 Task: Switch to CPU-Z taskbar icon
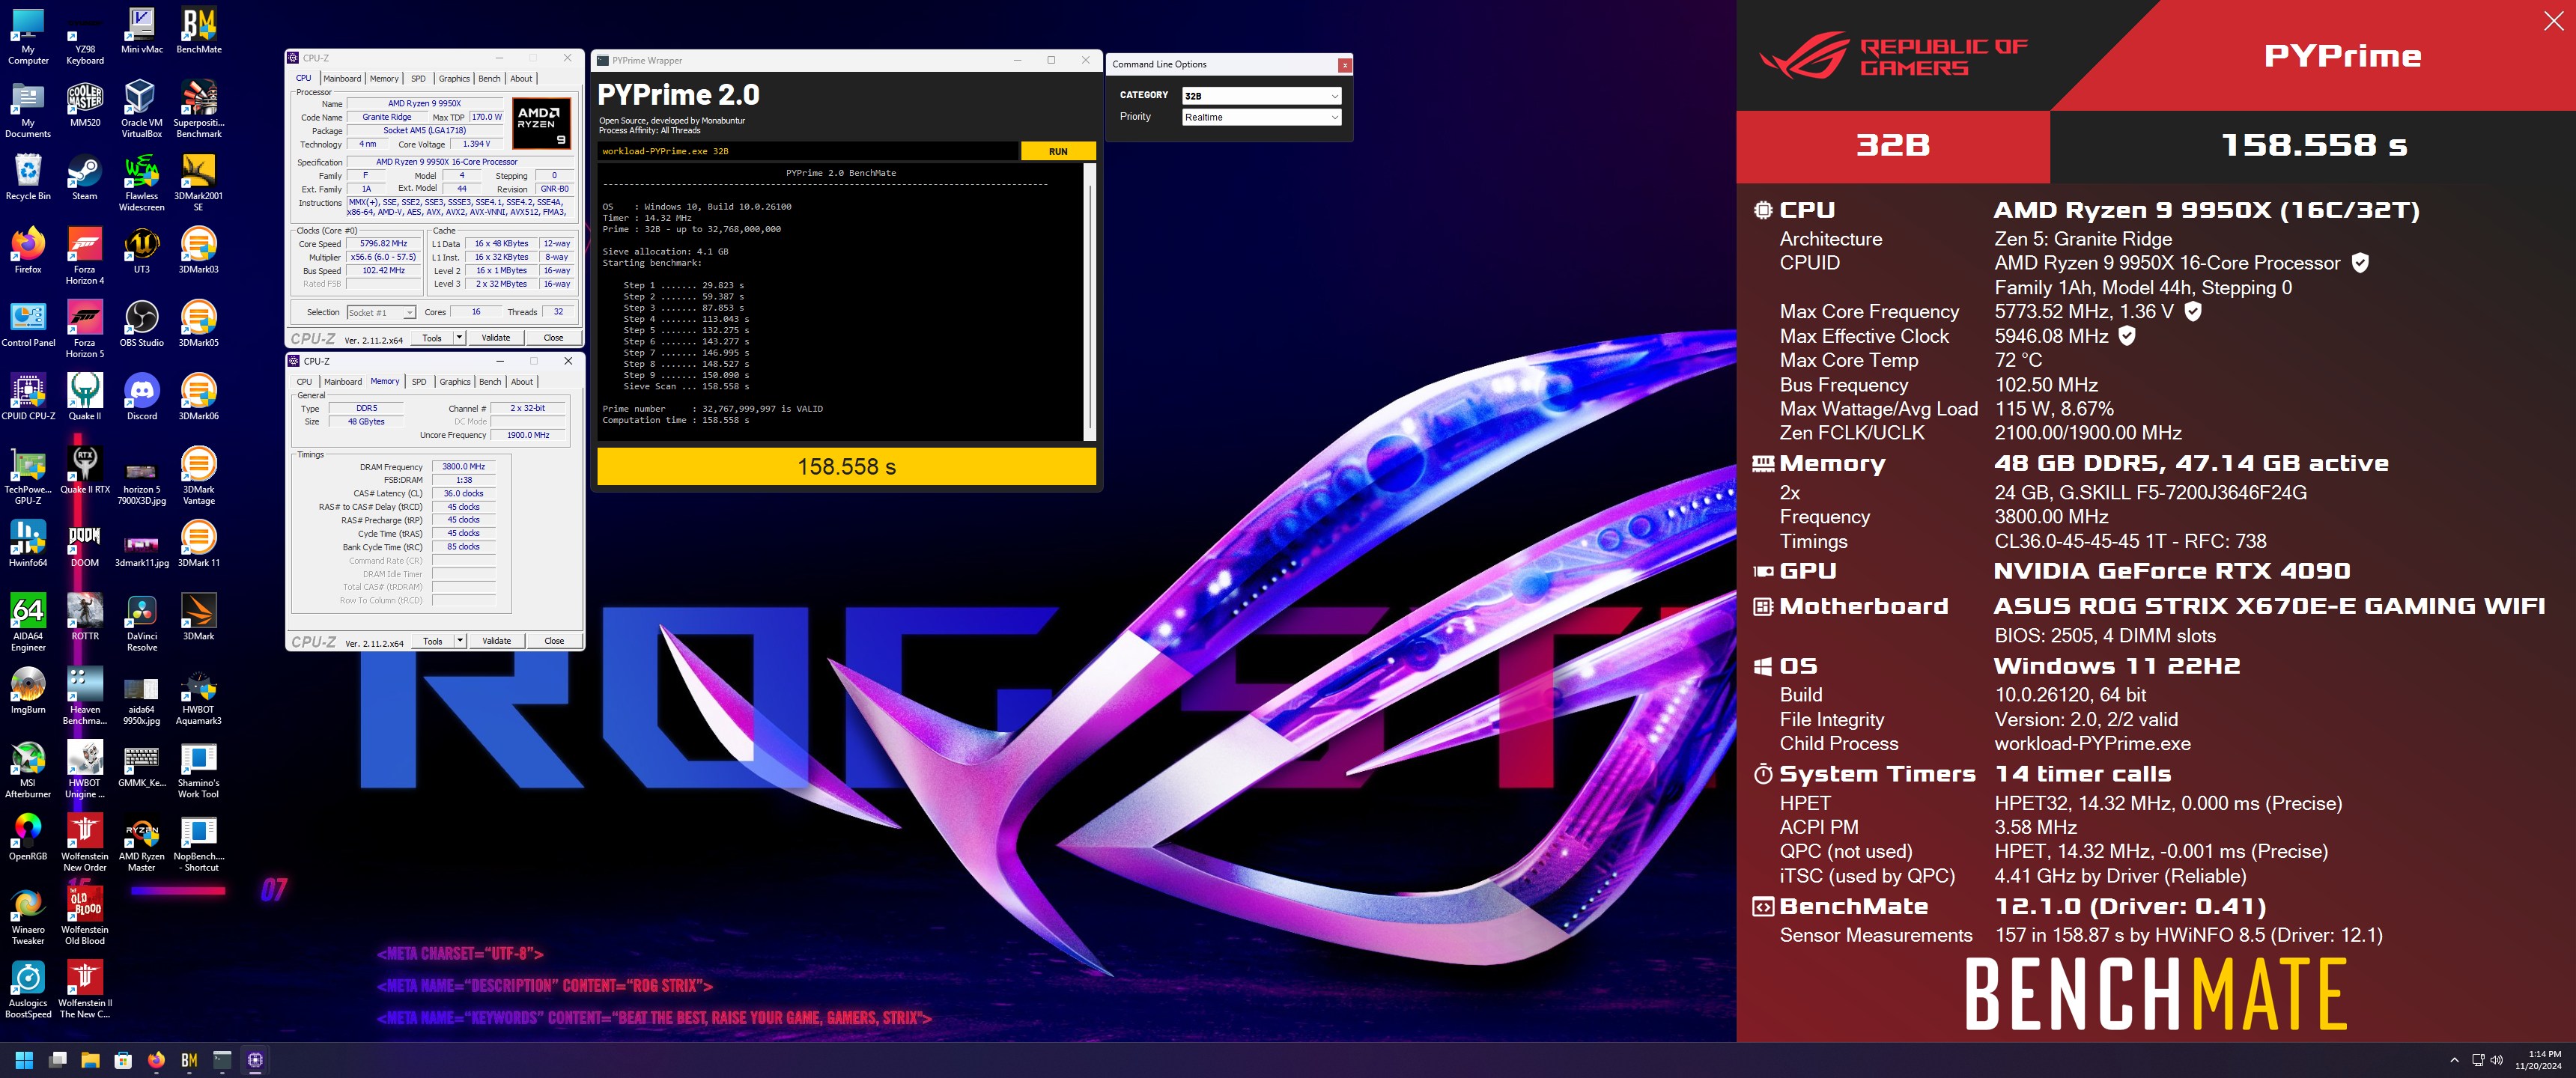click(255, 1060)
